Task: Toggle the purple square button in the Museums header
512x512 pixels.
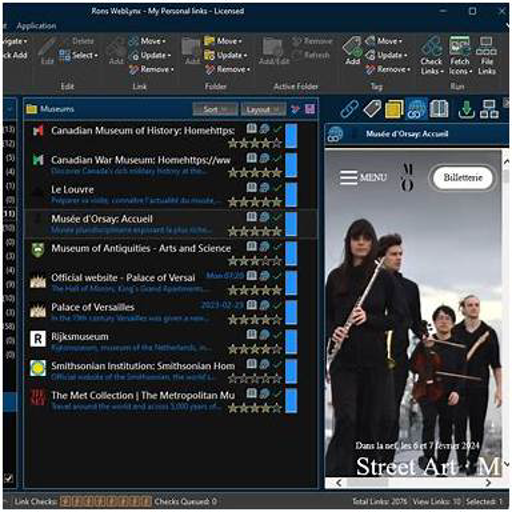Action: pyautogui.click(x=310, y=109)
